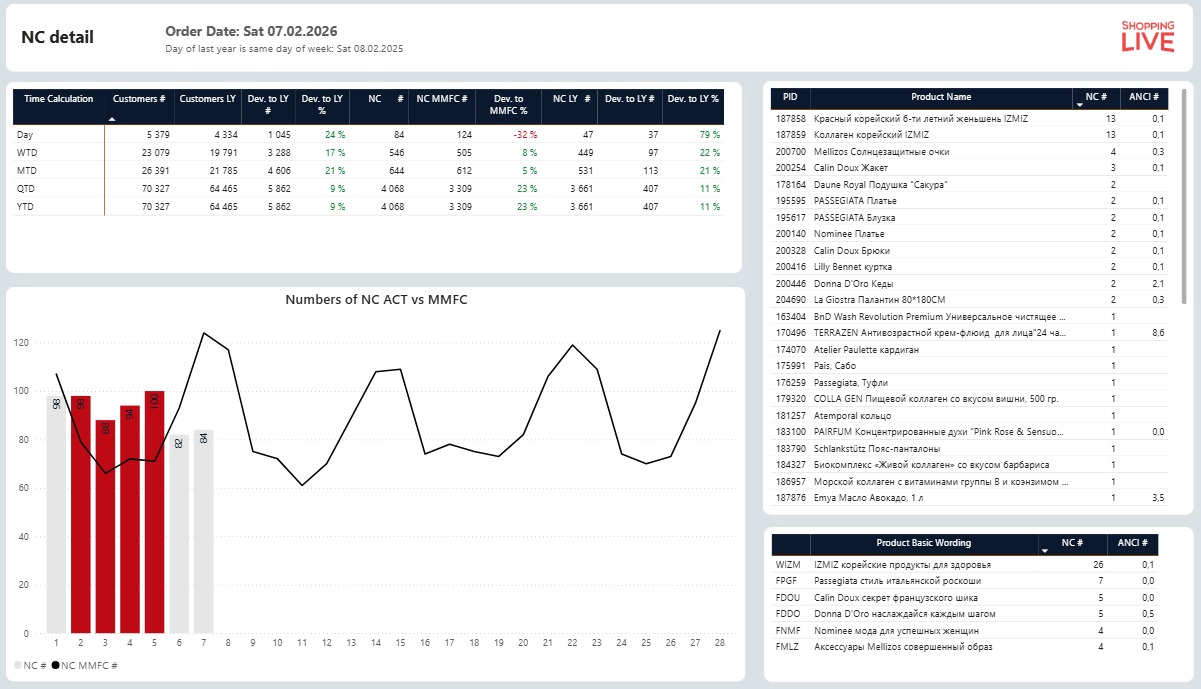Viewport: 1201px width, 689px height.
Task: Click the sort arrow under Customers # header
Action: click(x=112, y=119)
